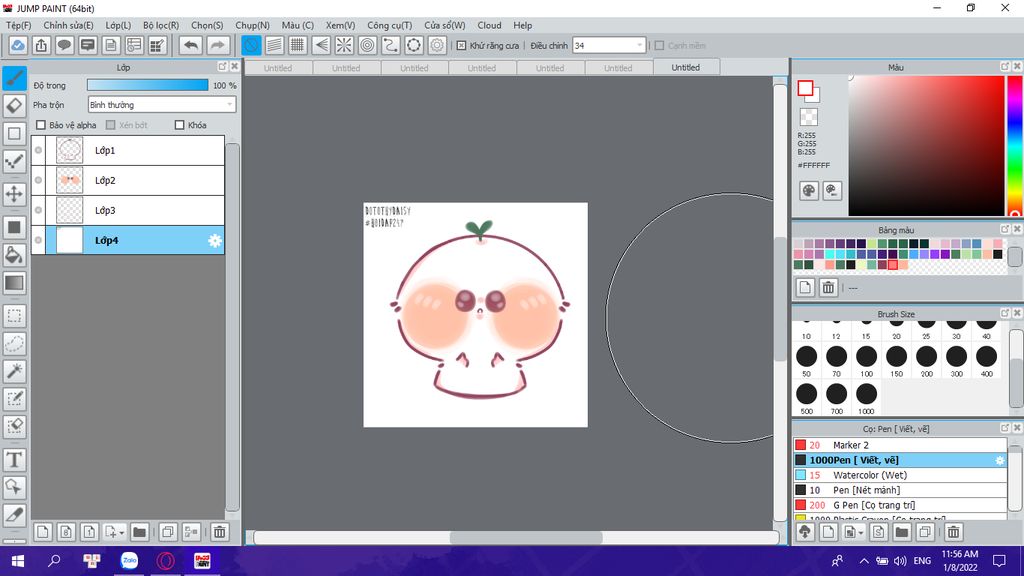1024x576 pixels.
Task: Open the Bộ lọc(R) menu
Action: click(161, 25)
